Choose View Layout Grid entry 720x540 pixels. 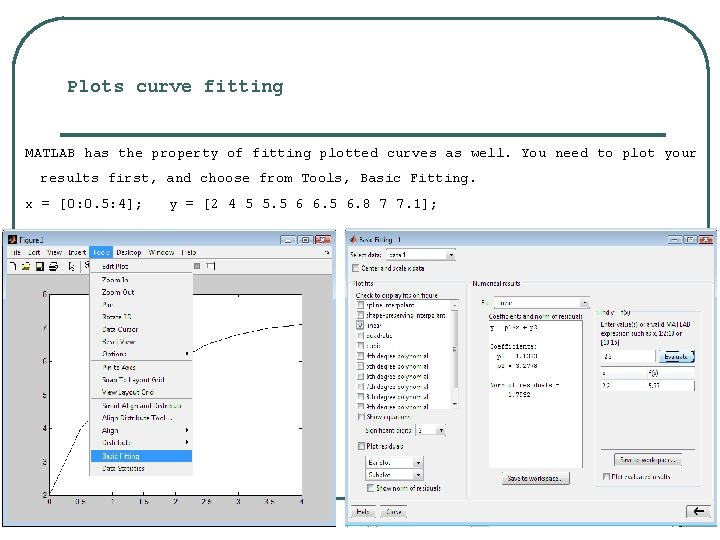pos(142,392)
